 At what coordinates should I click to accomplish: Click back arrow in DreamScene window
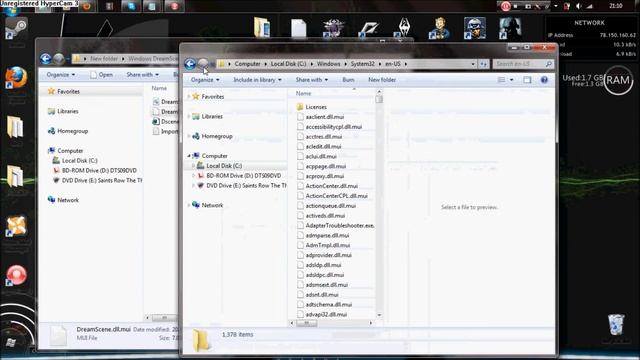pos(46,59)
